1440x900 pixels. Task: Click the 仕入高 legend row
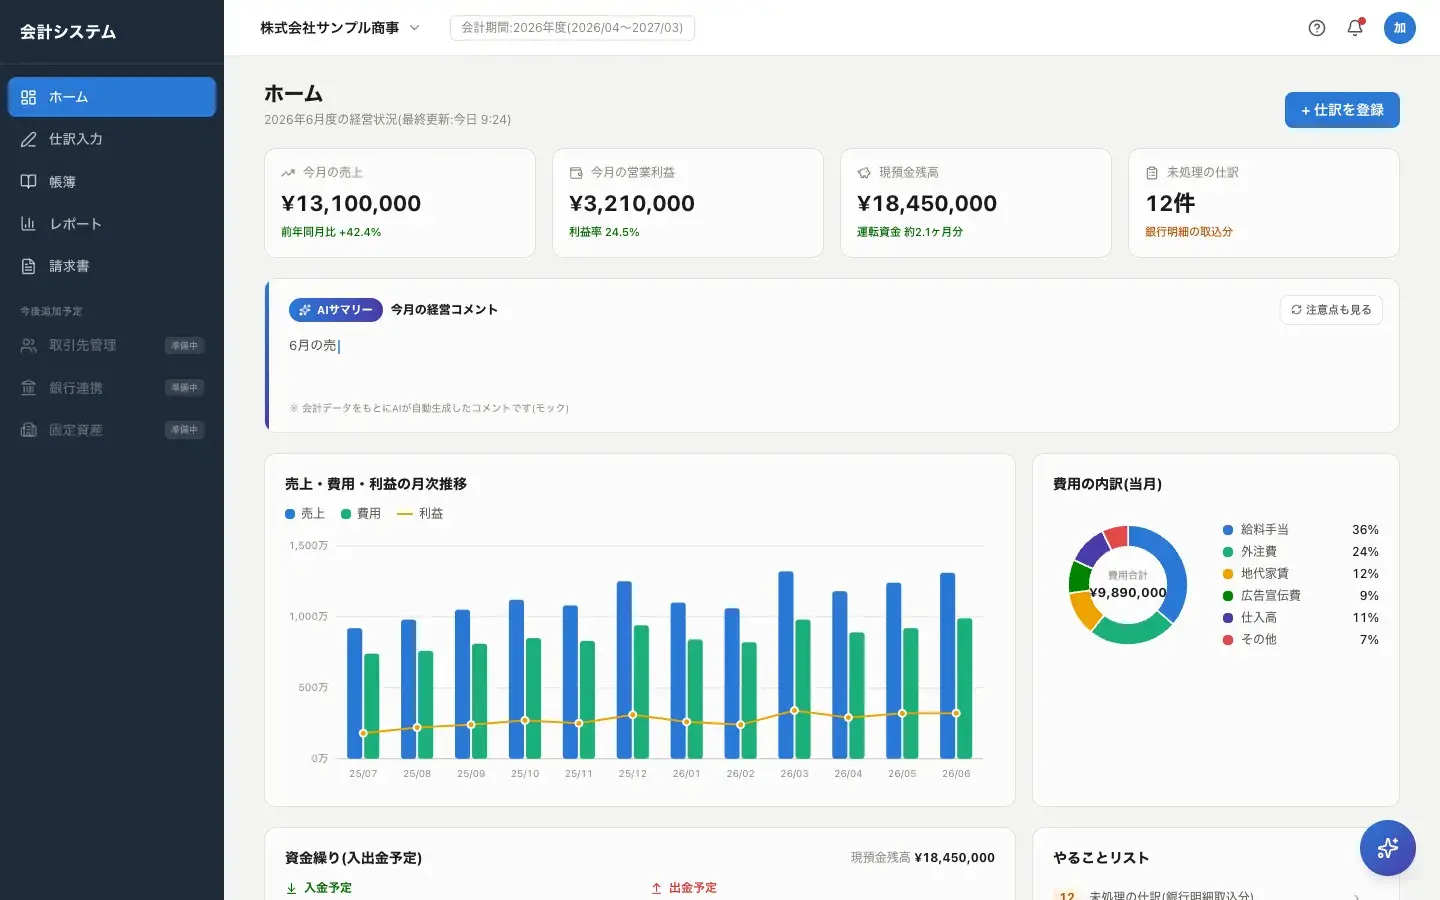(x=1301, y=618)
